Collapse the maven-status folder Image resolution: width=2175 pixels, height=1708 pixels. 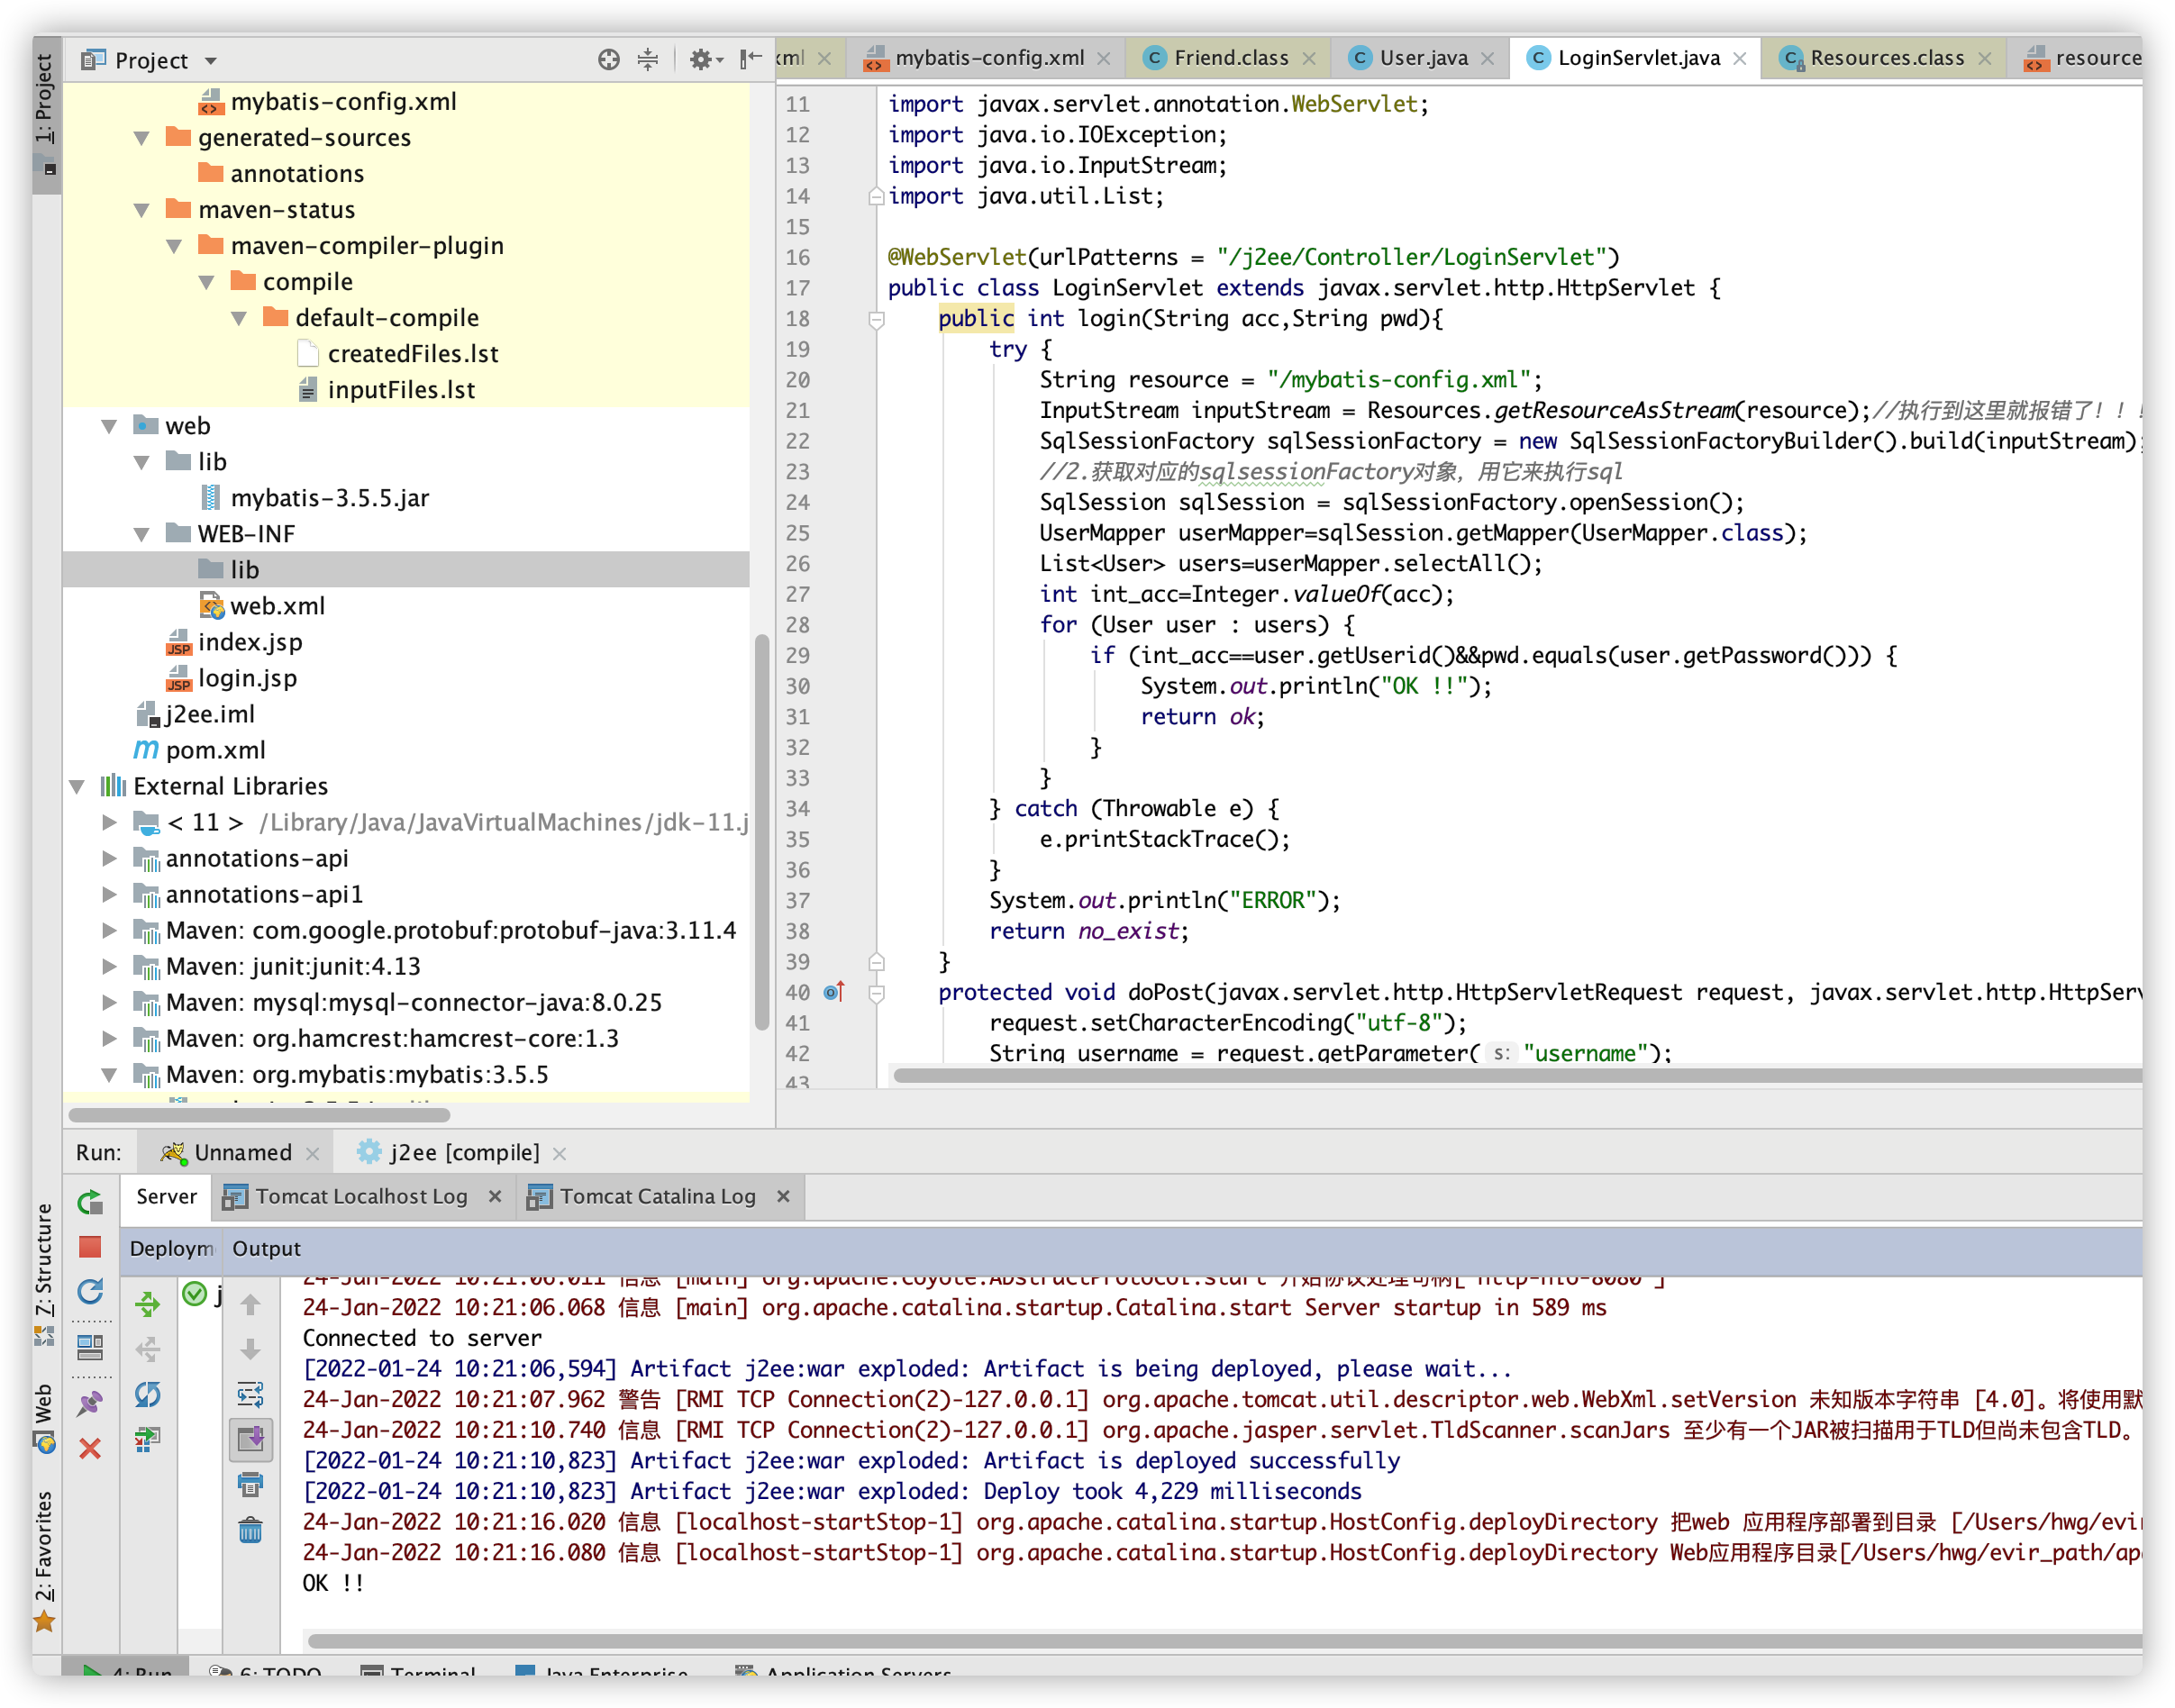point(142,210)
